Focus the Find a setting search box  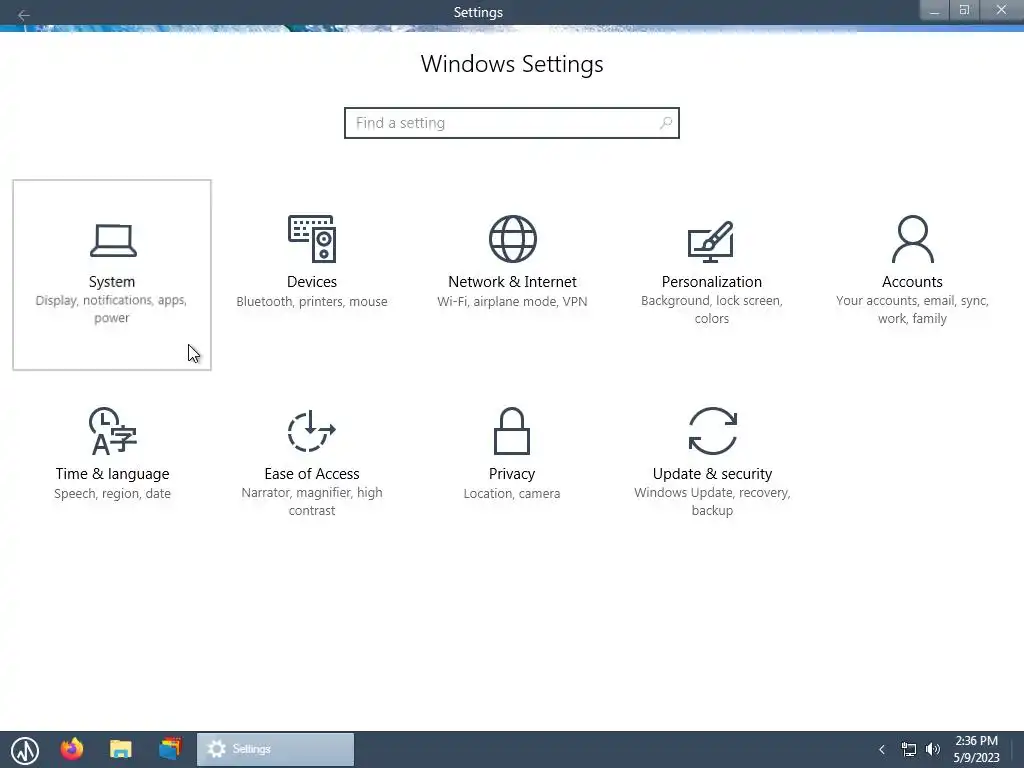click(512, 123)
